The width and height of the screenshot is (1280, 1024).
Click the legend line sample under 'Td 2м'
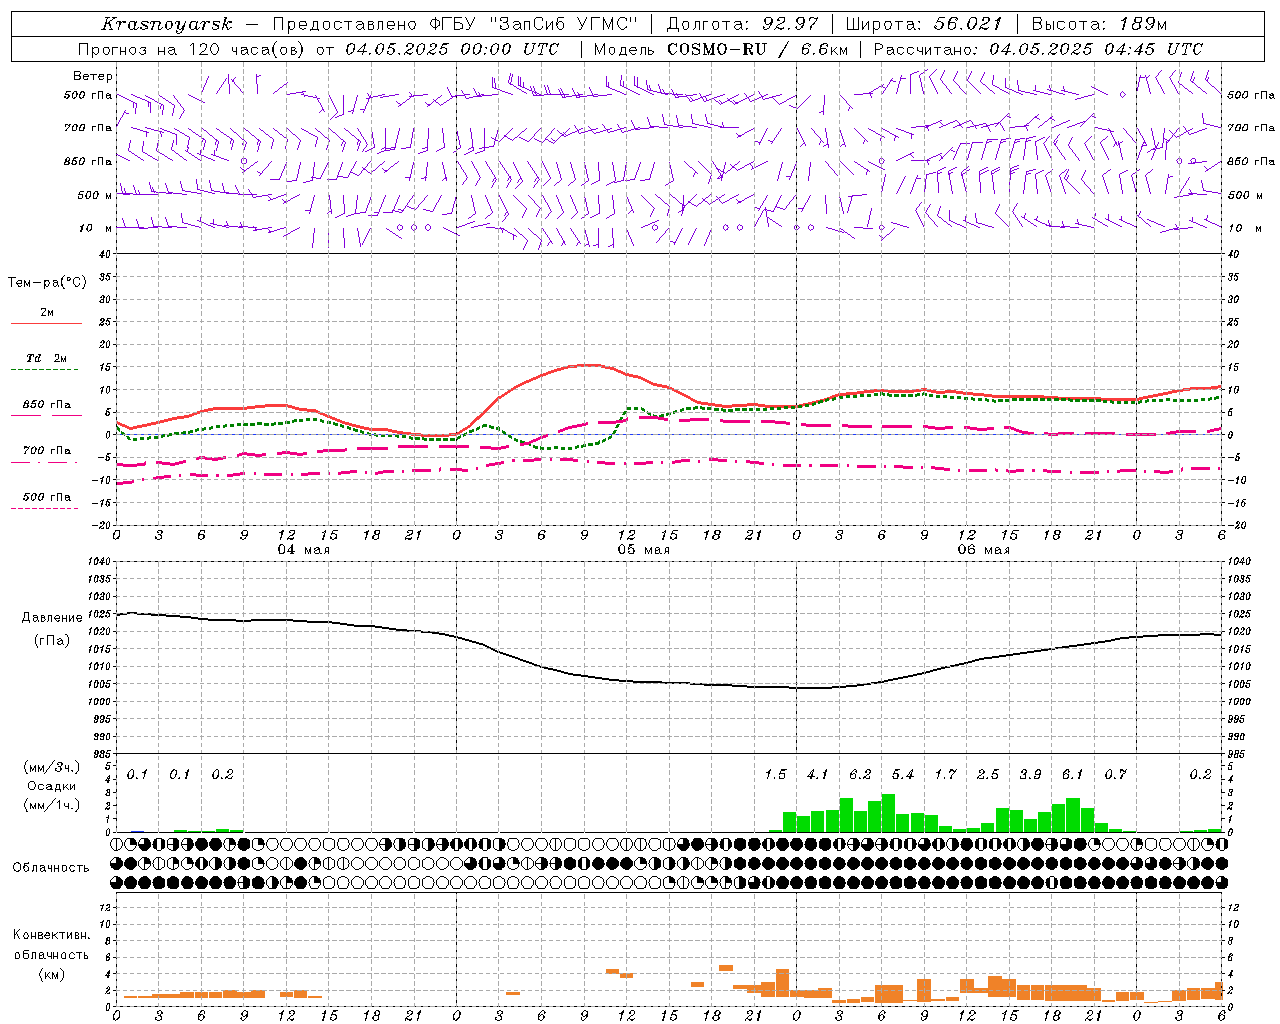[x=46, y=370]
